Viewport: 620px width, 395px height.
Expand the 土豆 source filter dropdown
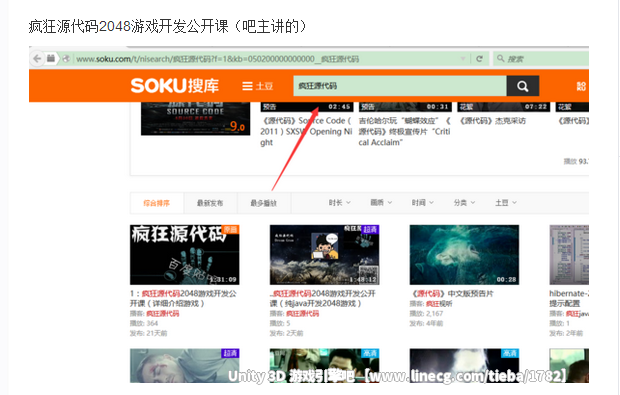tap(506, 202)
